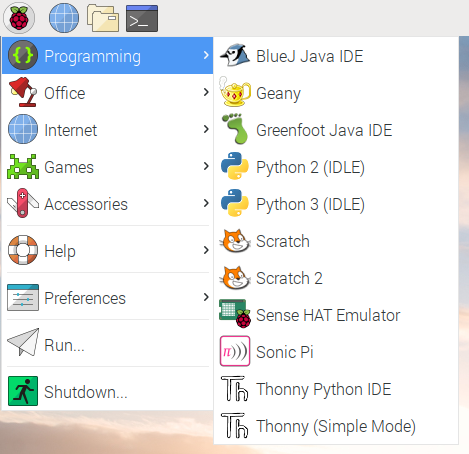Expand the Preferences submenu arrow
The width and height of the screenshot is (469, 454).
coord(206,297)
